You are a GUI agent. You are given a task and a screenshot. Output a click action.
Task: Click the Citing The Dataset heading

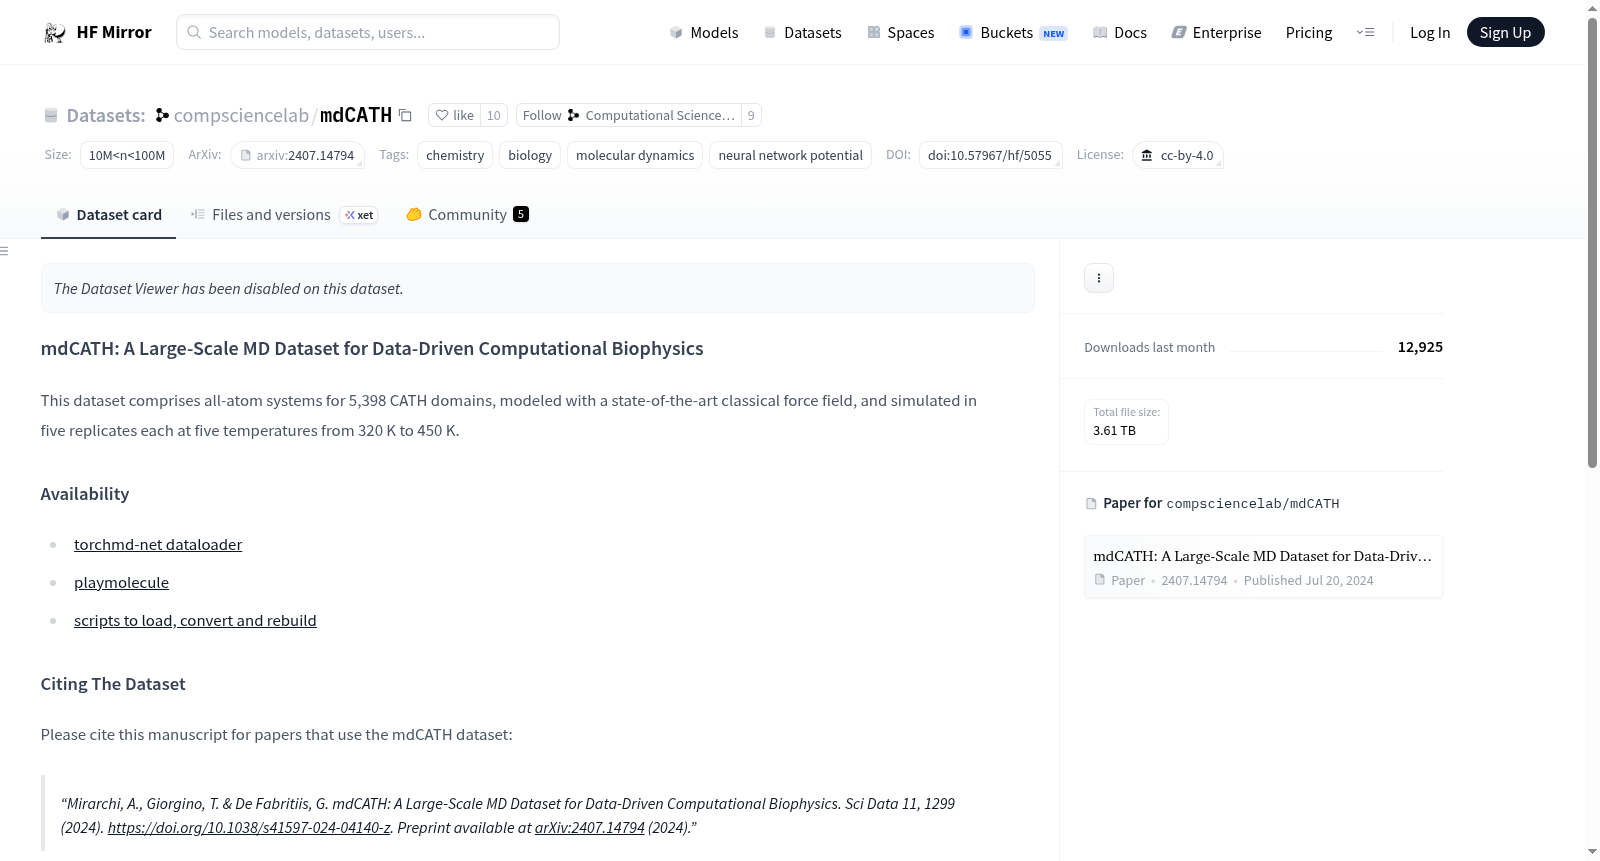[113, 684]
